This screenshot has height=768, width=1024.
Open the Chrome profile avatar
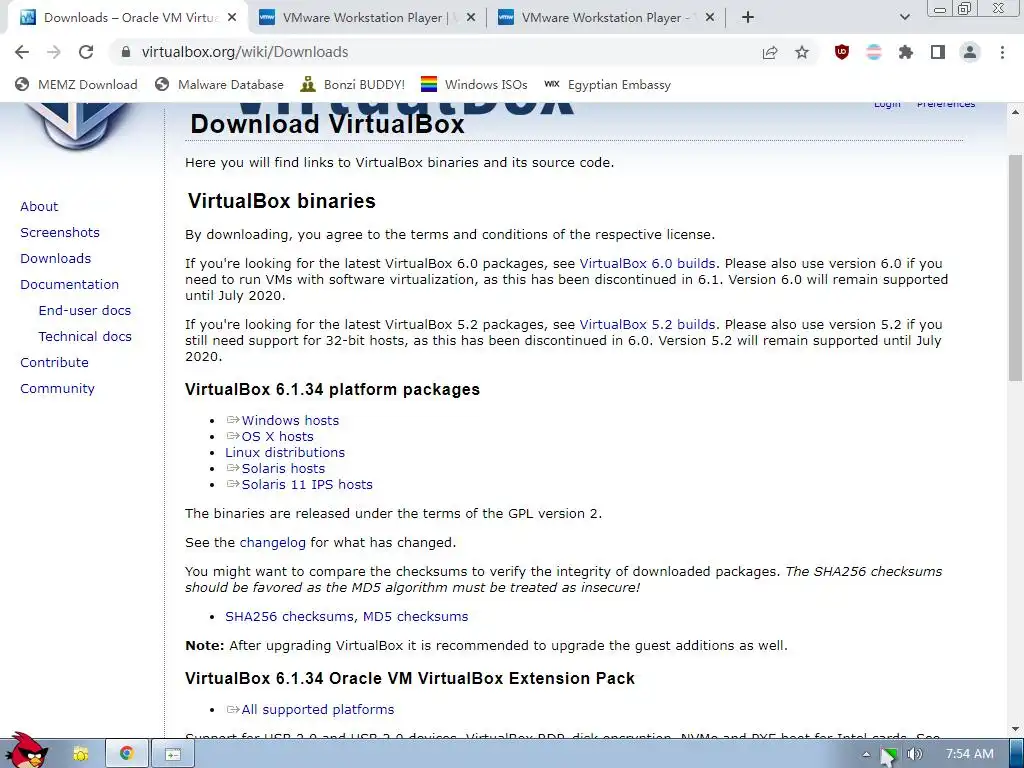tap(970, 52)
